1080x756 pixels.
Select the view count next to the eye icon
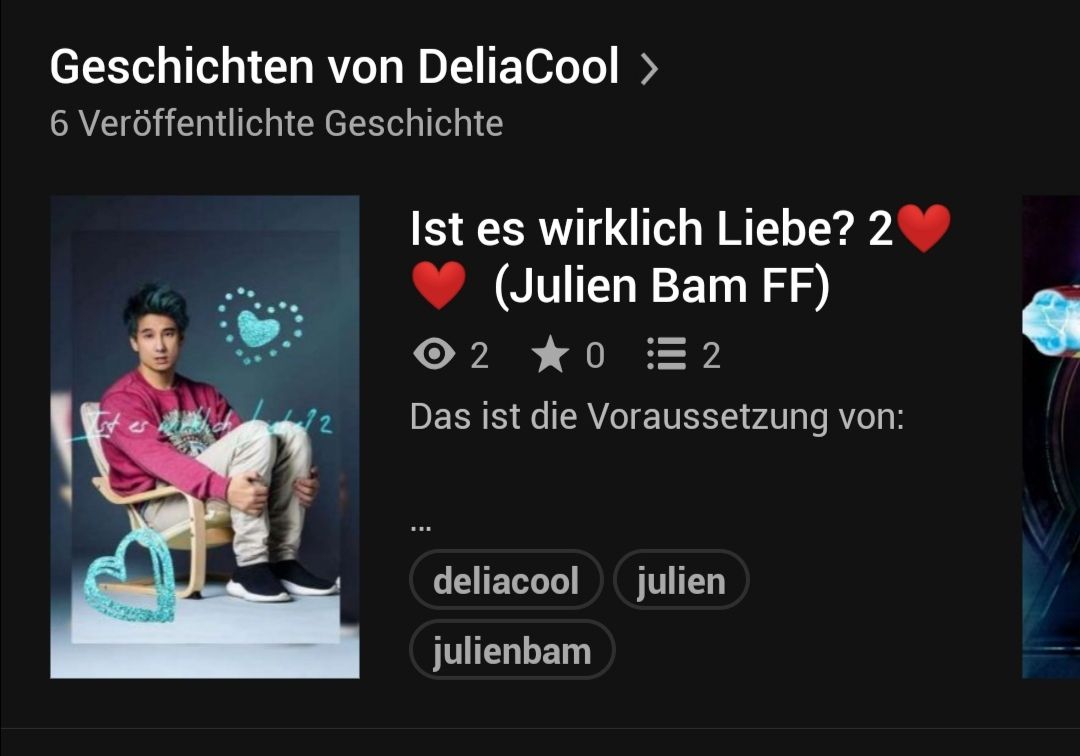tap(479, 356)
